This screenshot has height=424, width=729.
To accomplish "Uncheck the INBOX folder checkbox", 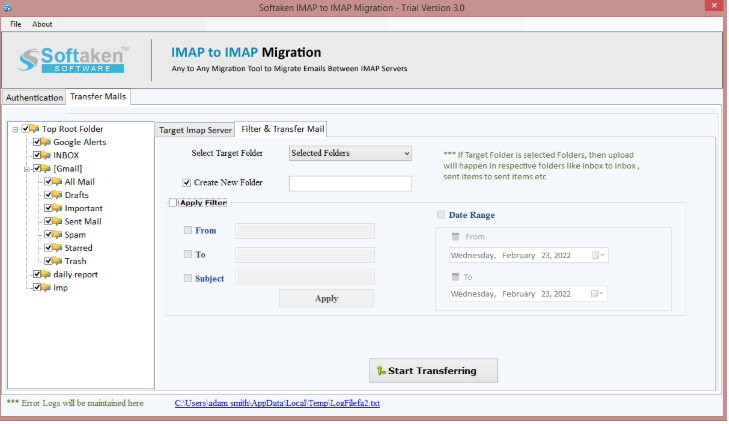I will click(37, 155).
